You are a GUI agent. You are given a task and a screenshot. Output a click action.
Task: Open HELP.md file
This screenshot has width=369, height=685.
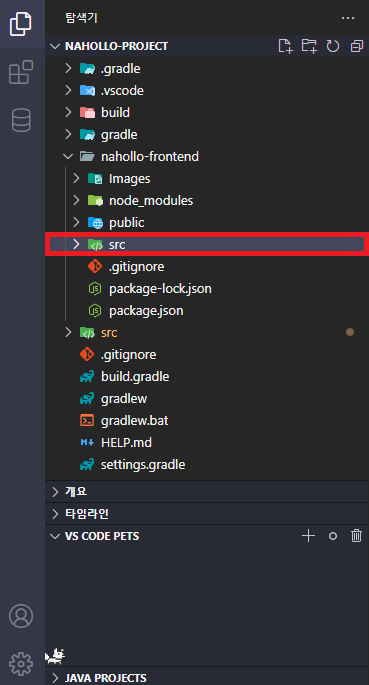[x=126, y=443]
